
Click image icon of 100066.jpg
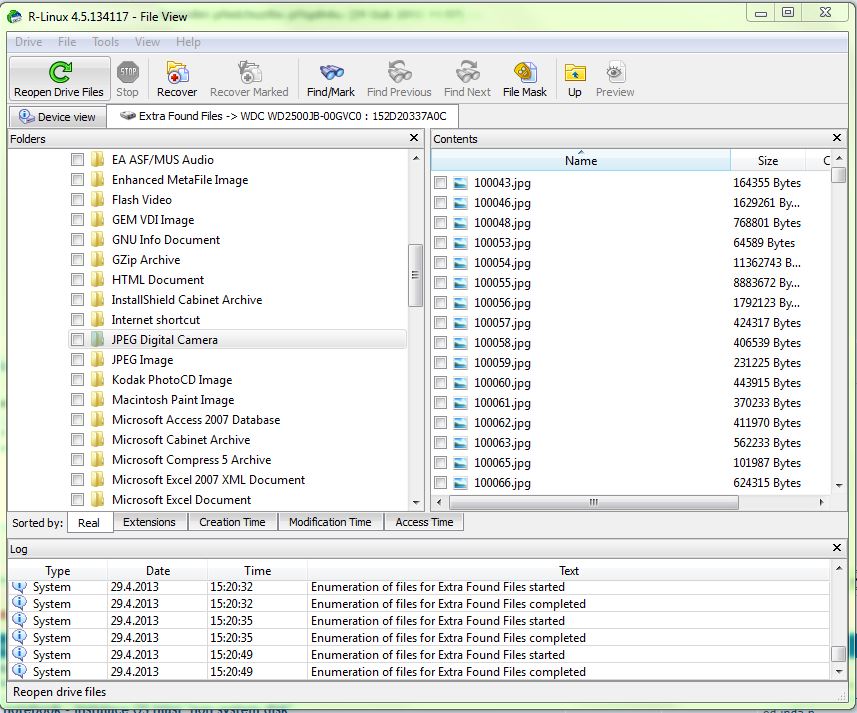(461, 483)
